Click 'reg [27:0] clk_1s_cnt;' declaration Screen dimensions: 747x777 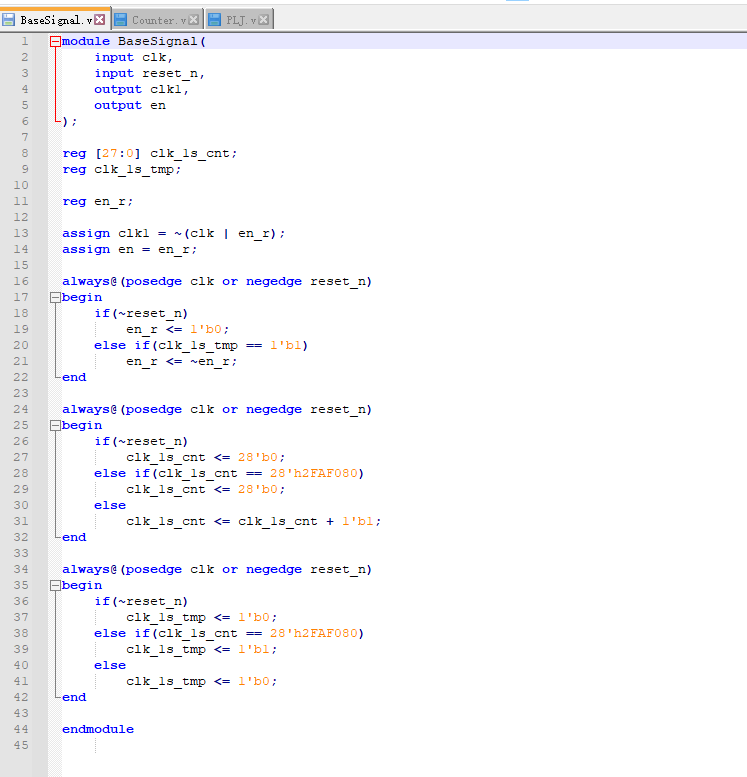point(150,153)
